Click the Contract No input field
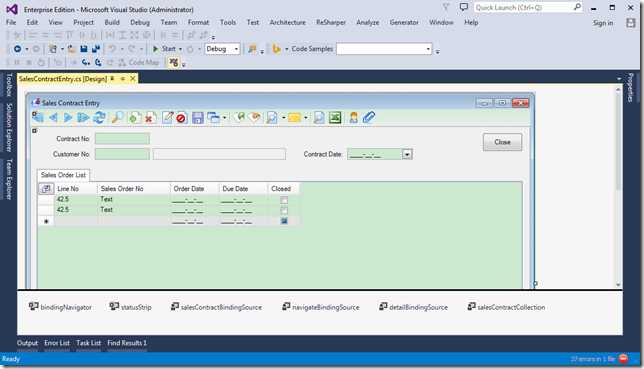Image resolution: width=644 pixels, height=369 pixels. 122,139
